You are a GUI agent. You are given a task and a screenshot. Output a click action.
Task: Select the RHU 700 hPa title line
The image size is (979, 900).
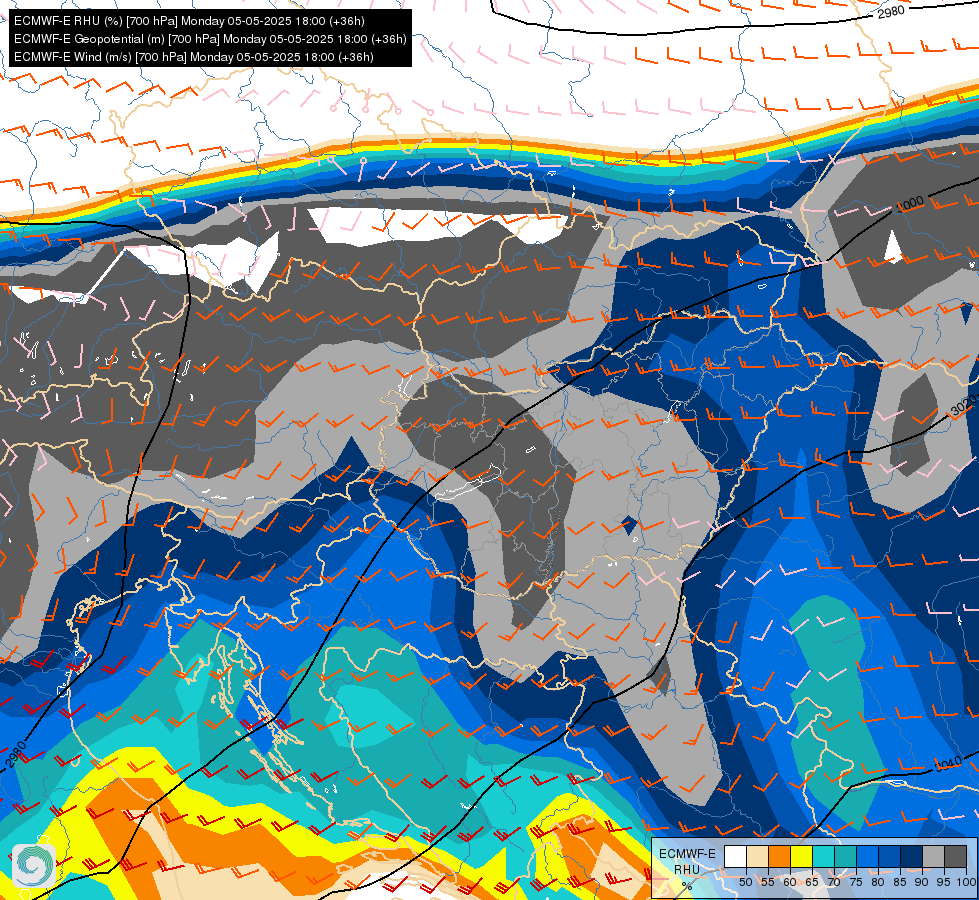[x=189, y=21]
